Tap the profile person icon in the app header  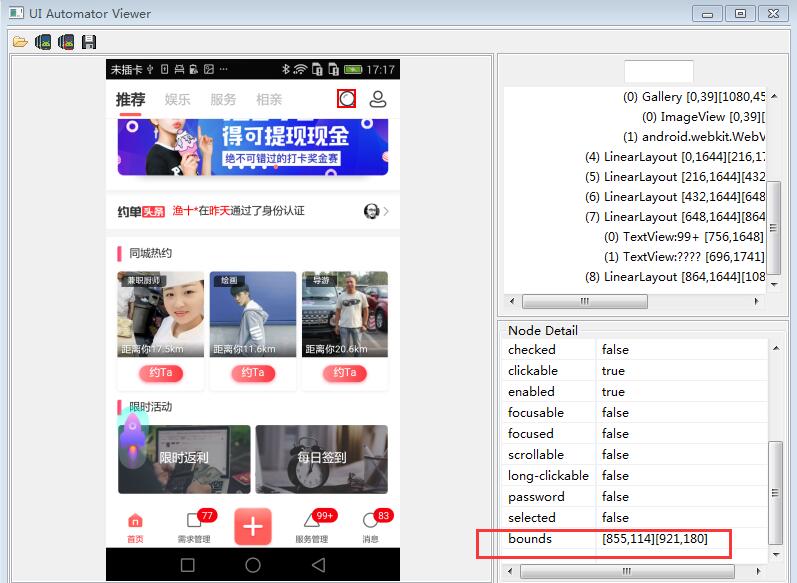[x=378, y=99]
